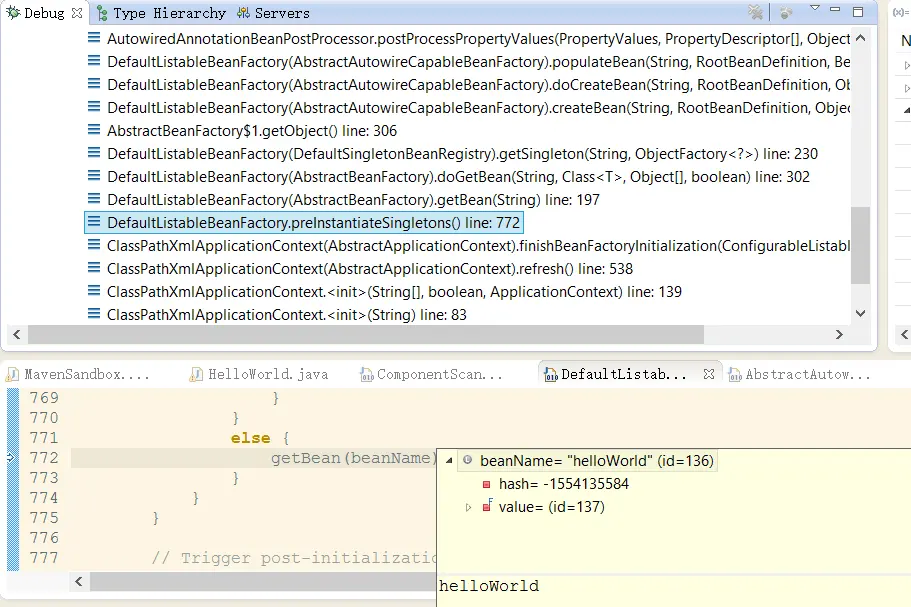The image size is (911, 607).
Task: Click the Debug stack scroll up arrow
Action: [x=860, y=38]
